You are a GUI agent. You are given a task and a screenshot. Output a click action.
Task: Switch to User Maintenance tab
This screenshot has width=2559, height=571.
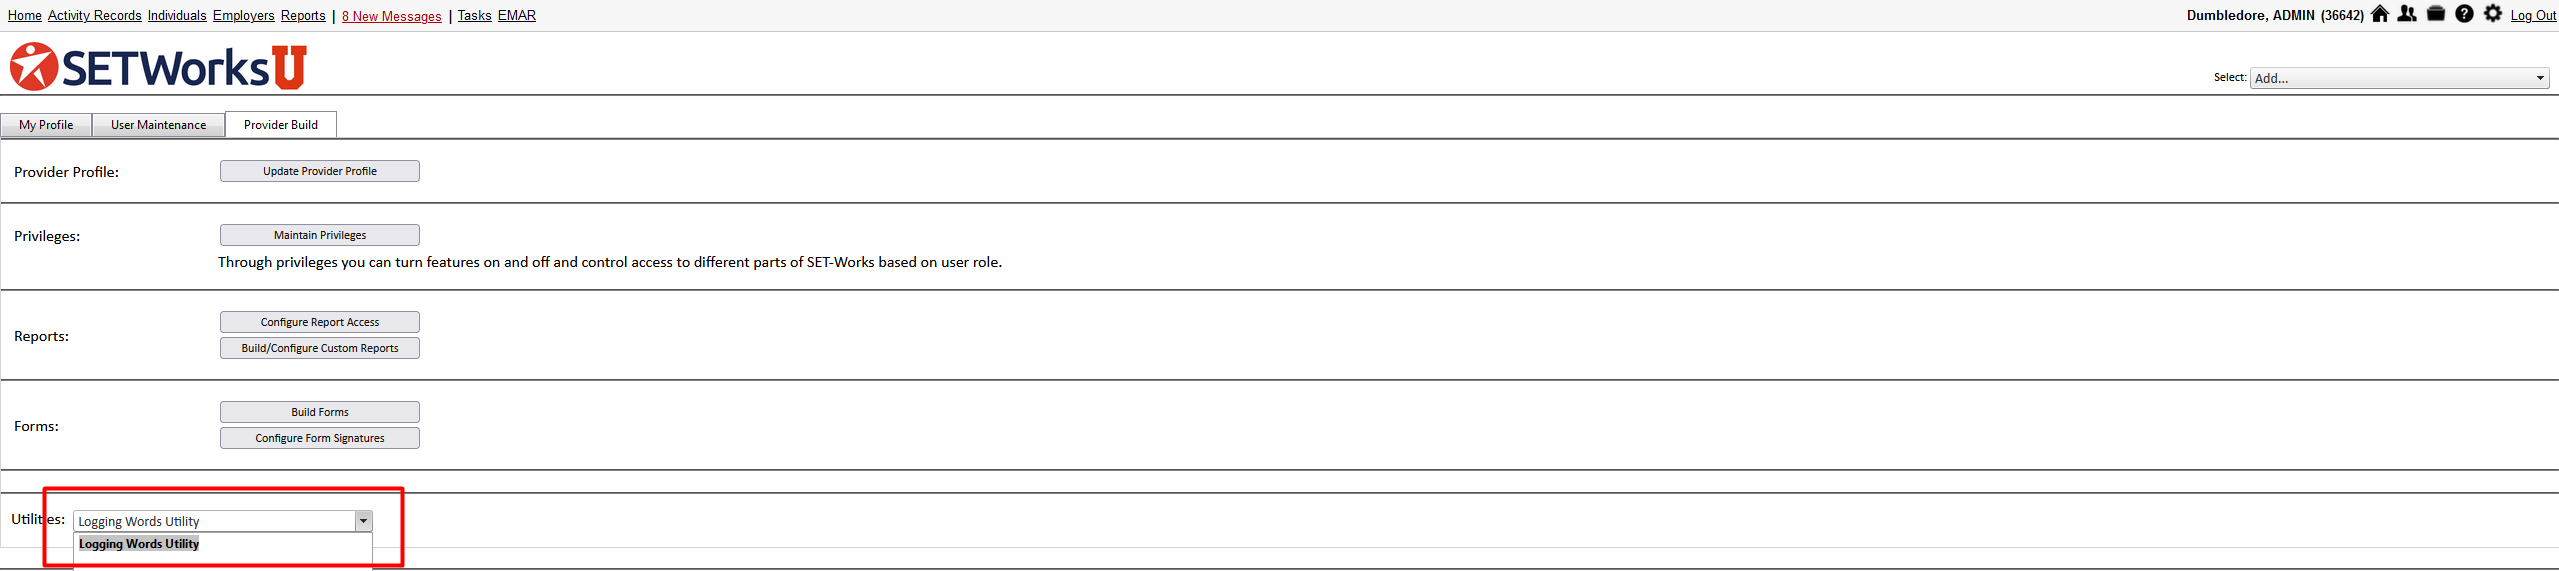[158, 125]
